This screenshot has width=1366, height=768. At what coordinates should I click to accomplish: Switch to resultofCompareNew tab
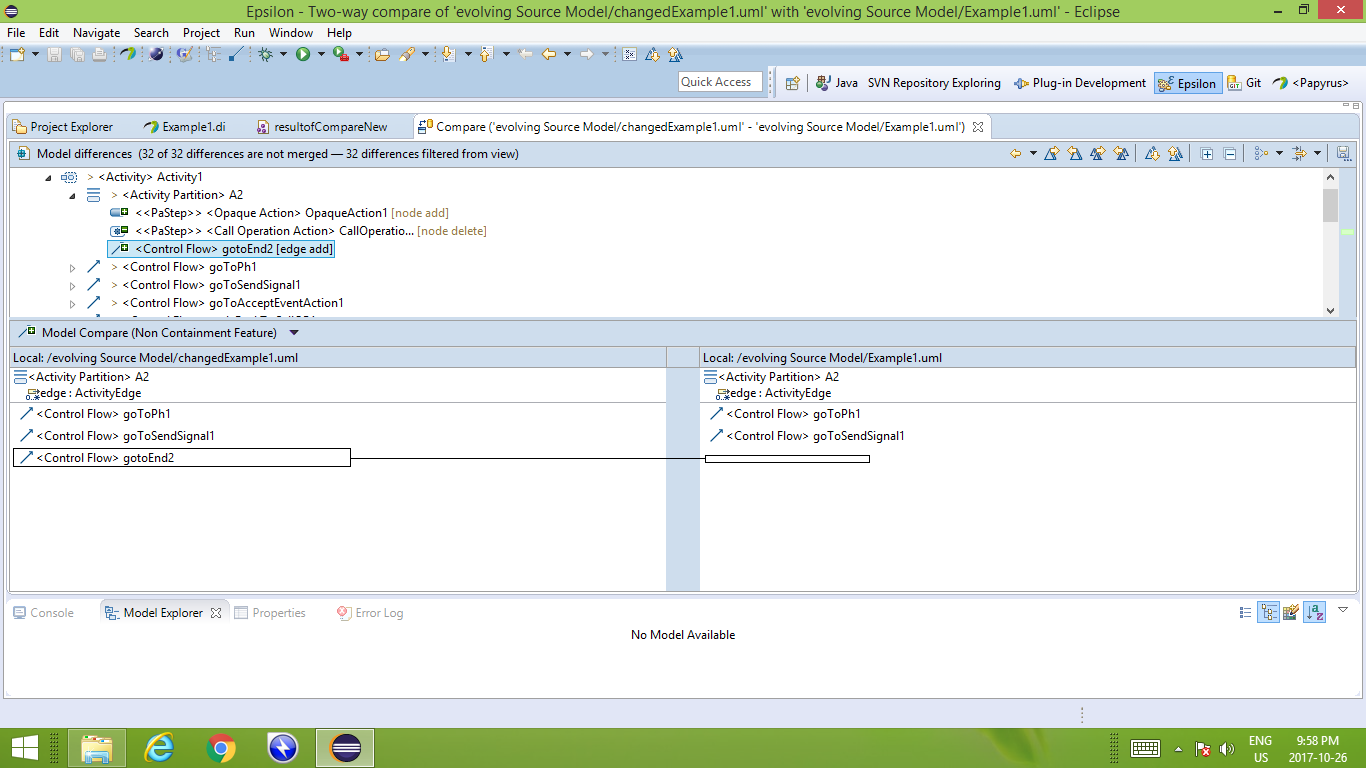pyautogui.click(x=322, y=127)
